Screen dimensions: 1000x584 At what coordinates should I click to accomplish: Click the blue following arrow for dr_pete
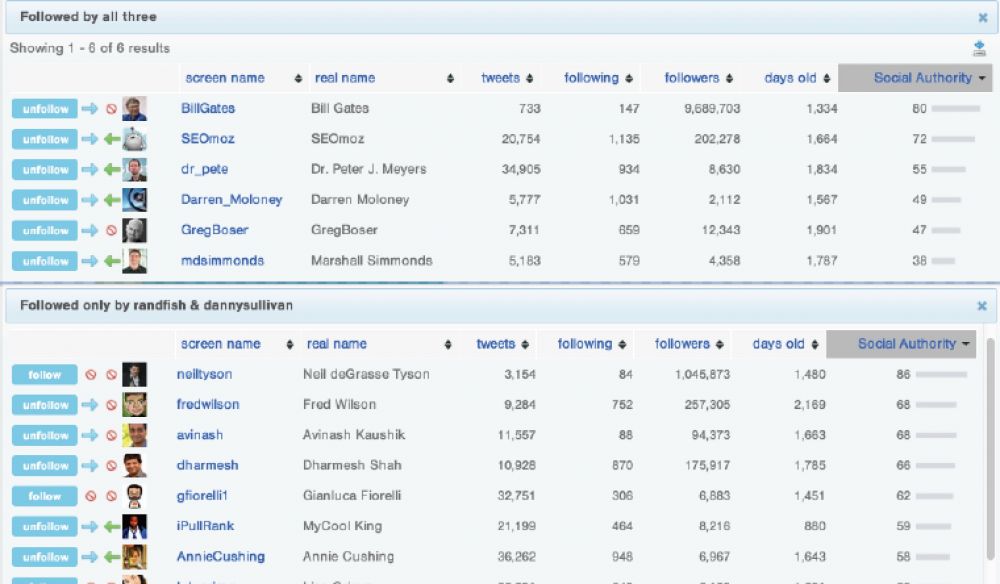90,170
